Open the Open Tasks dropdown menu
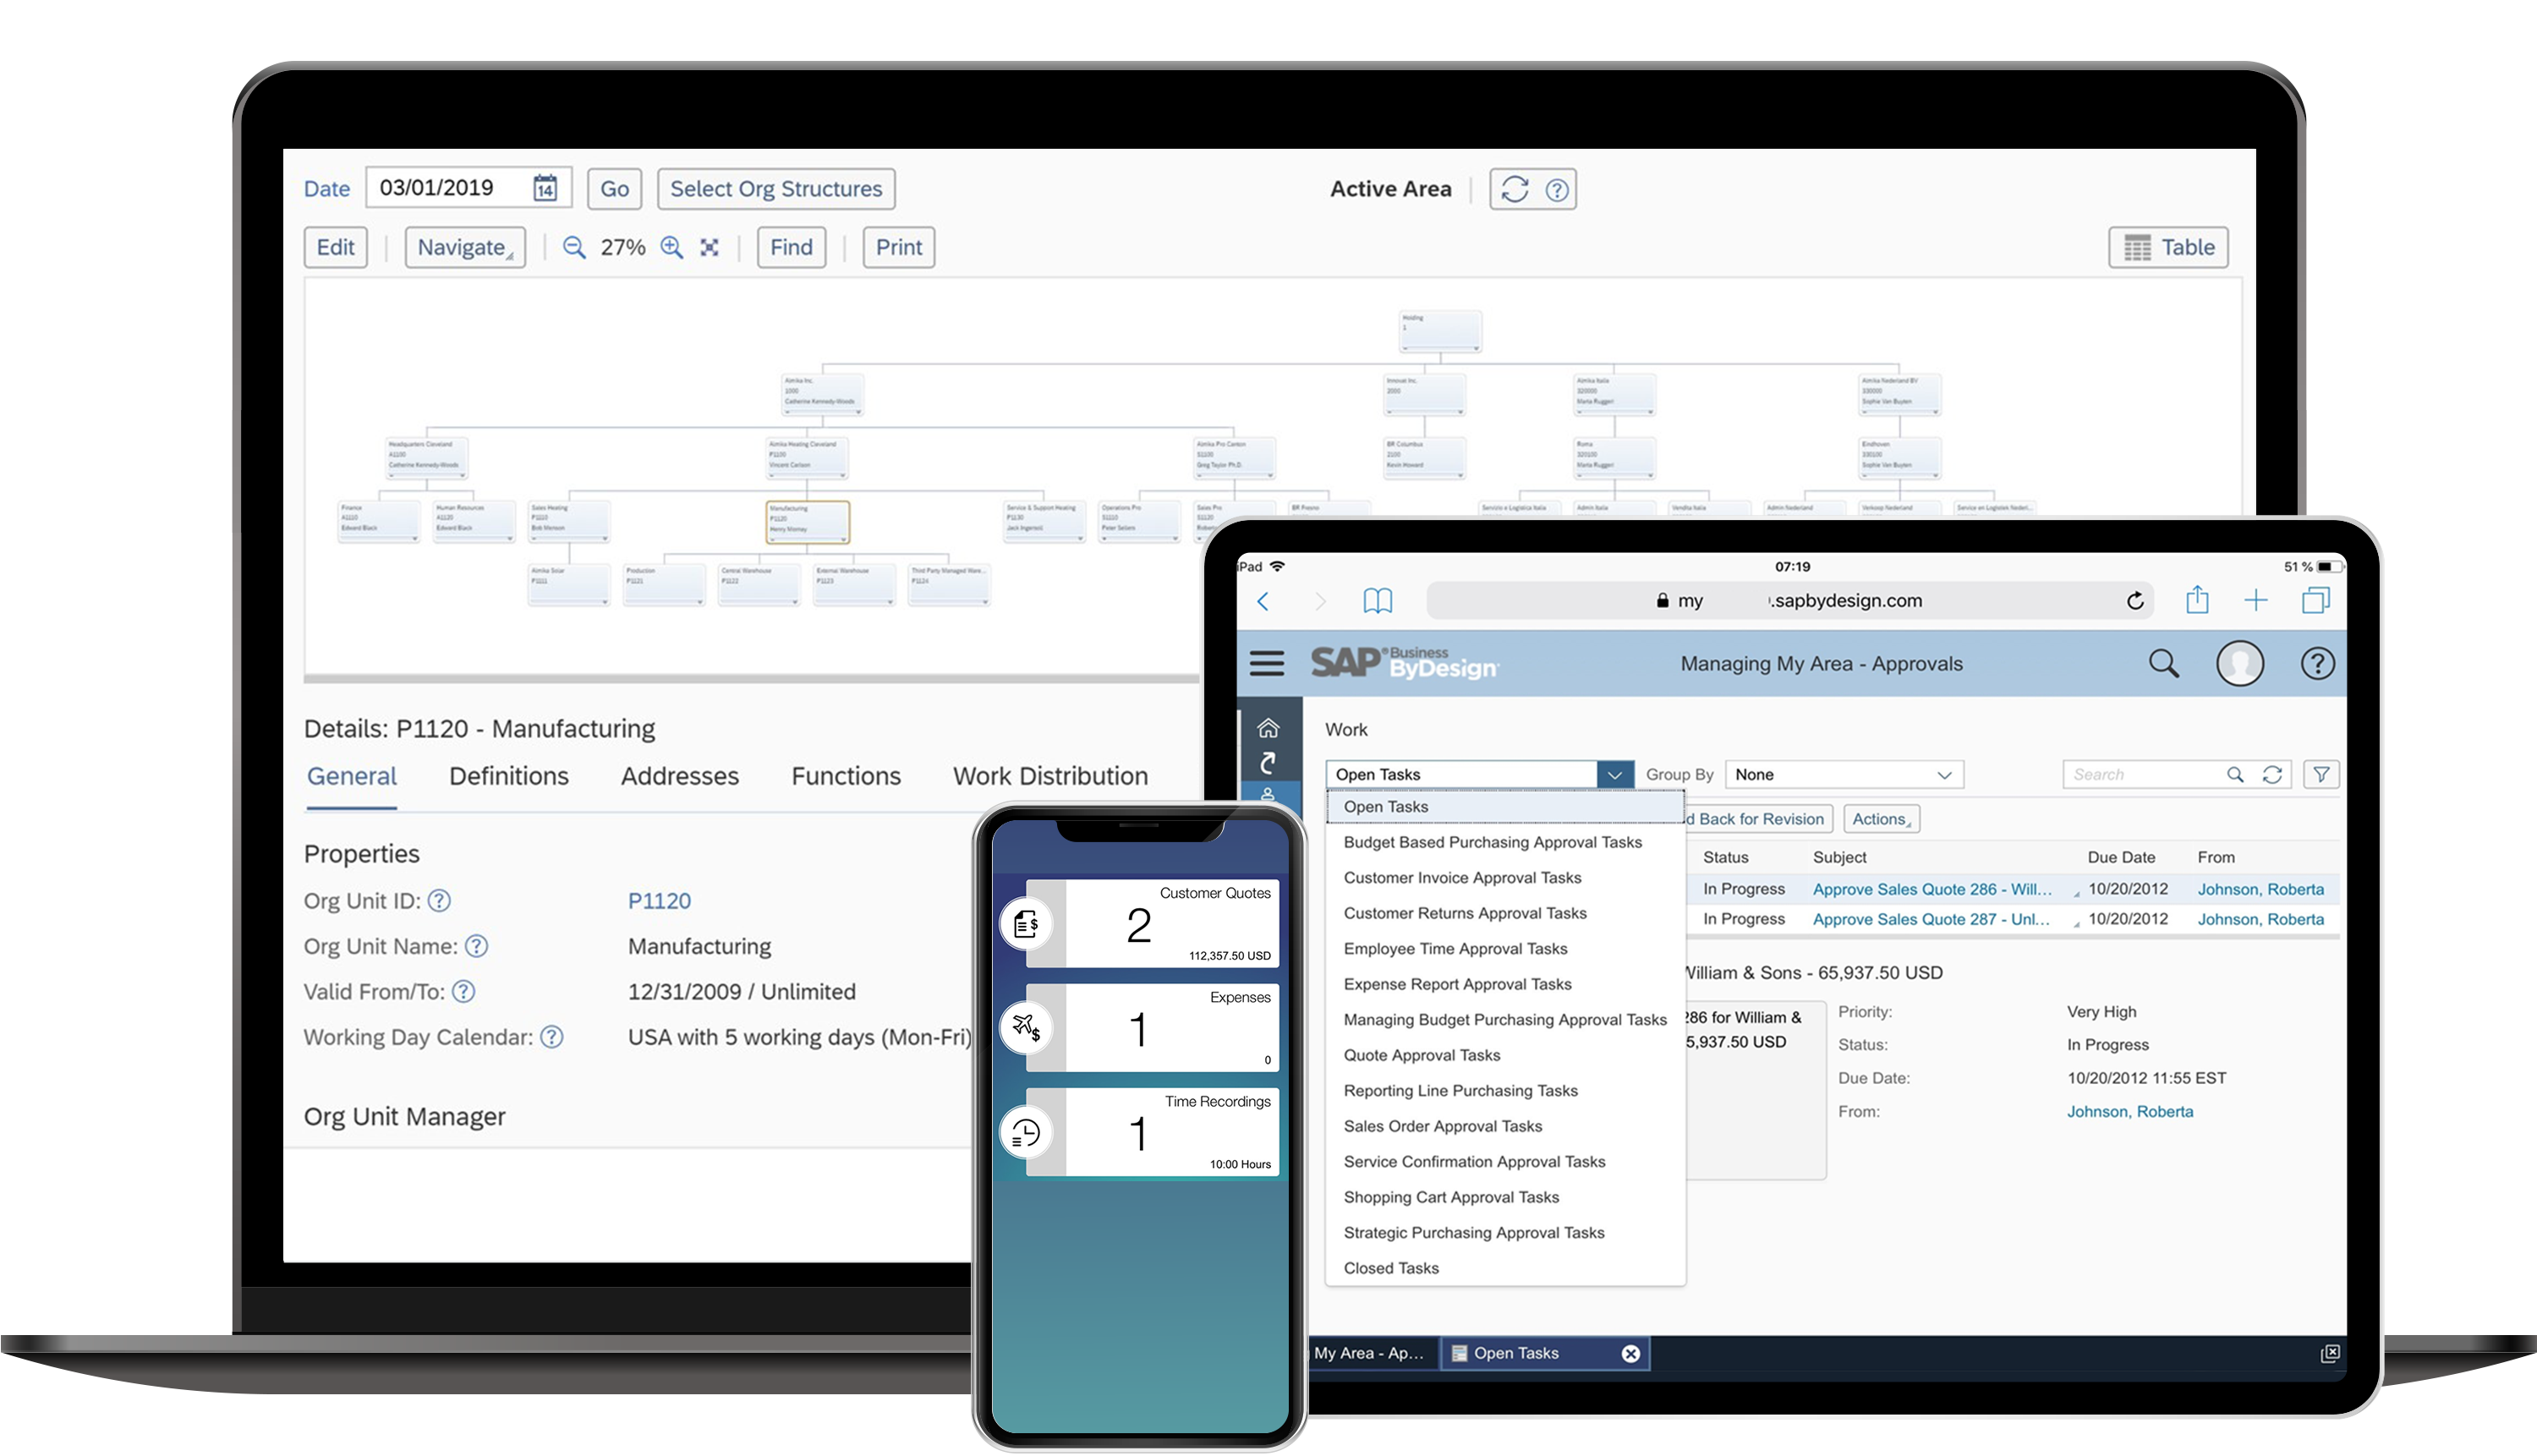 click(x=1612, y=774)
